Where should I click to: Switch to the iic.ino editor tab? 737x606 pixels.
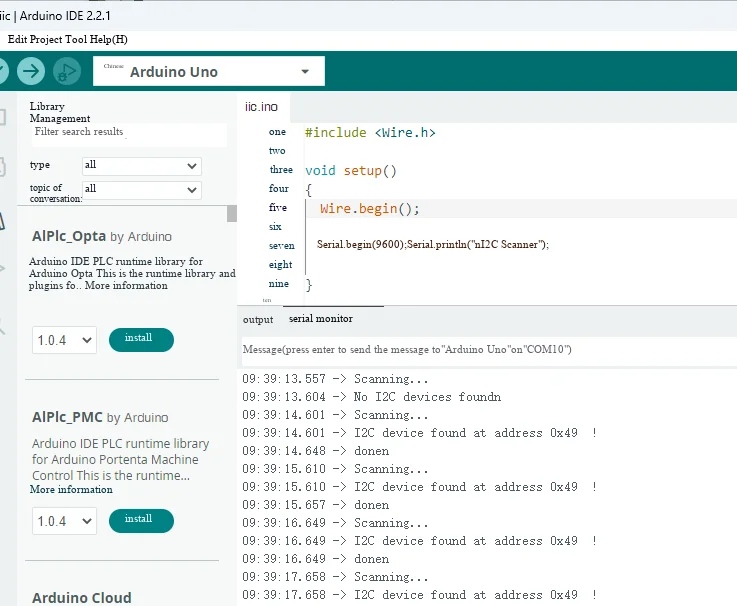coord(261,107)
